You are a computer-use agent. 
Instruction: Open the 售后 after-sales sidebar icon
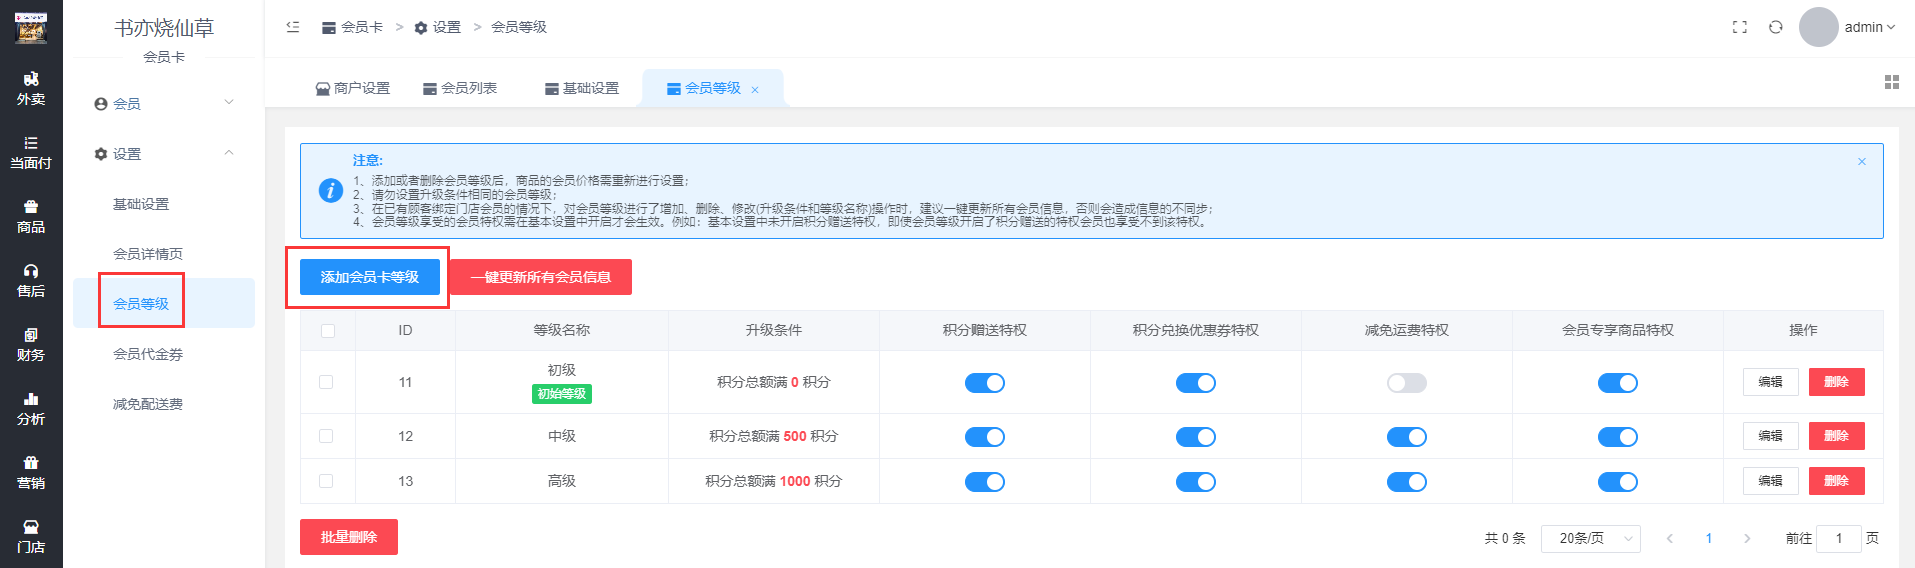[x=31, y=280]
